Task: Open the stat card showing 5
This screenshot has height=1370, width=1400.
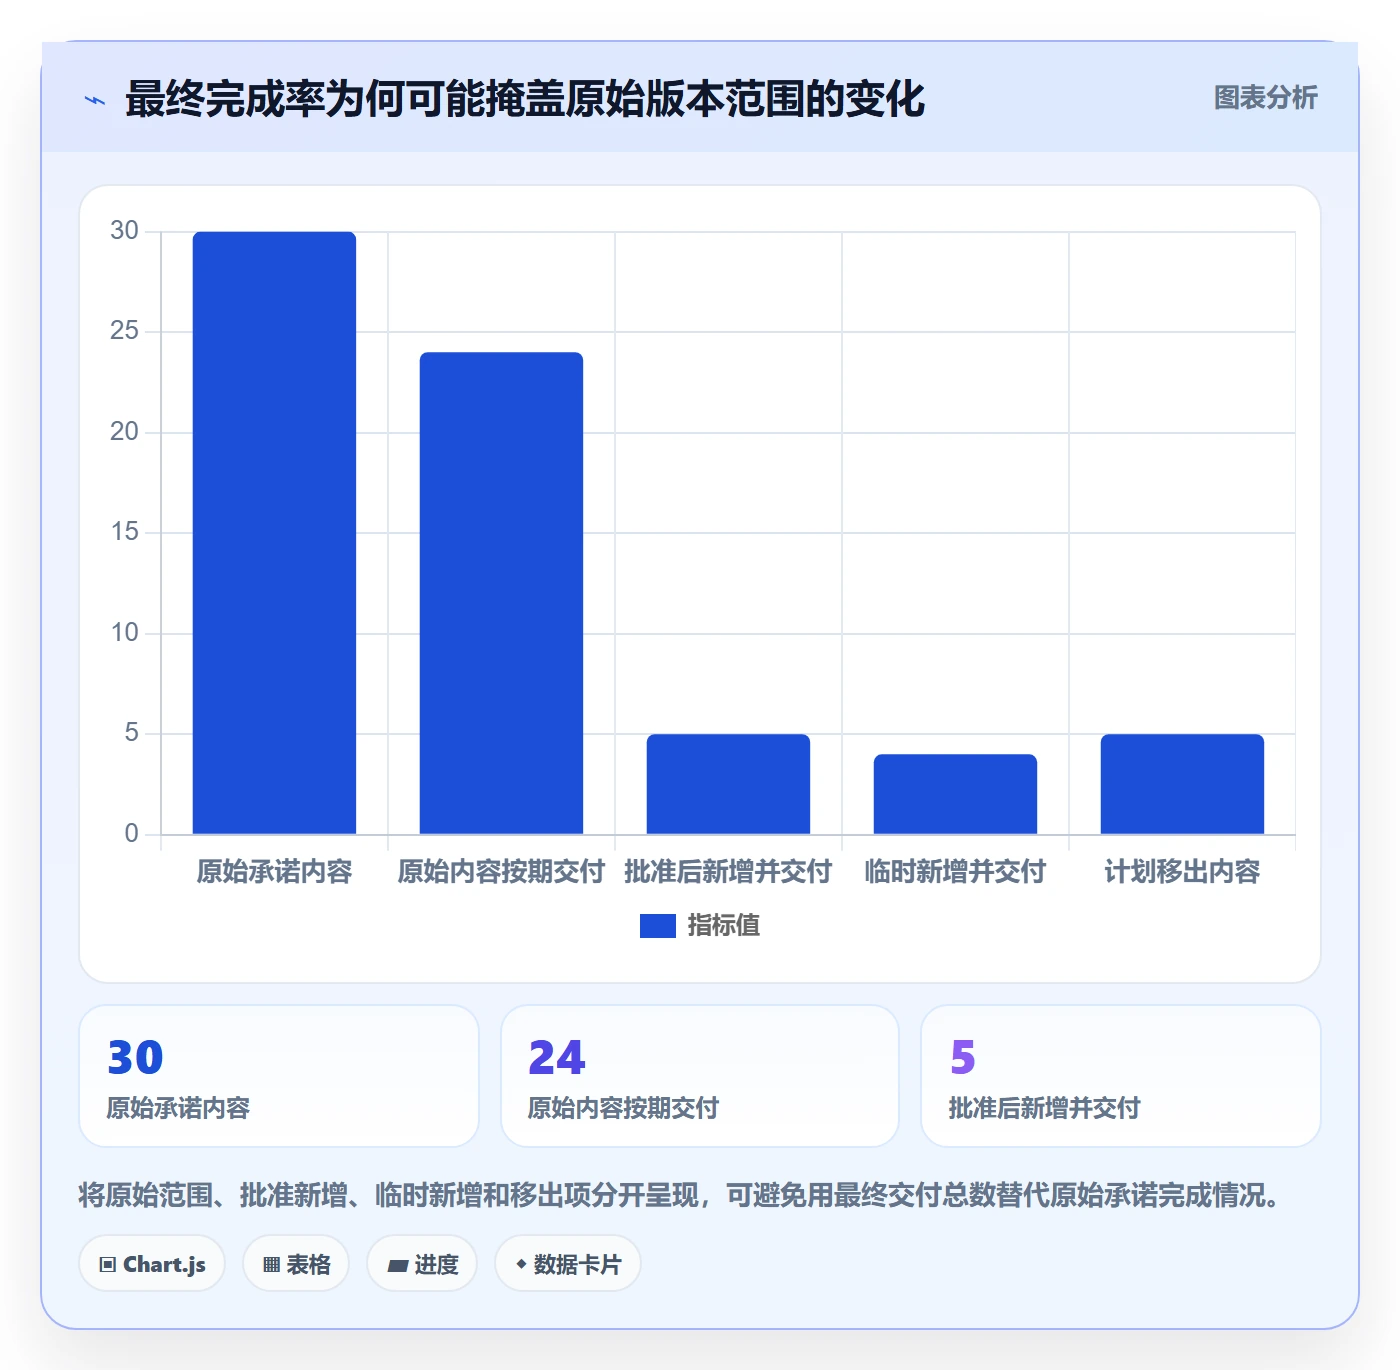Action: 1121,1076
